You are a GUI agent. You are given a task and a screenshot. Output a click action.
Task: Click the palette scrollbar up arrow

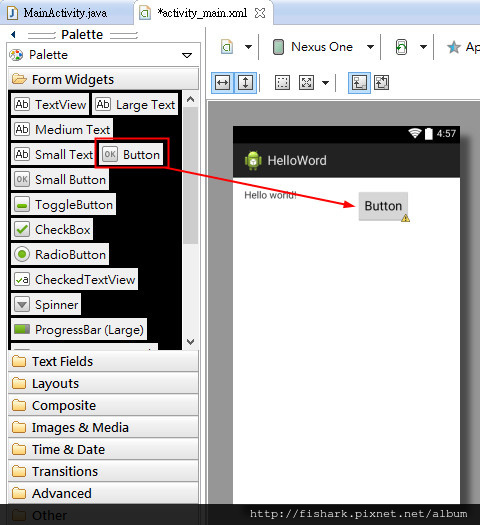coord(190,99)
